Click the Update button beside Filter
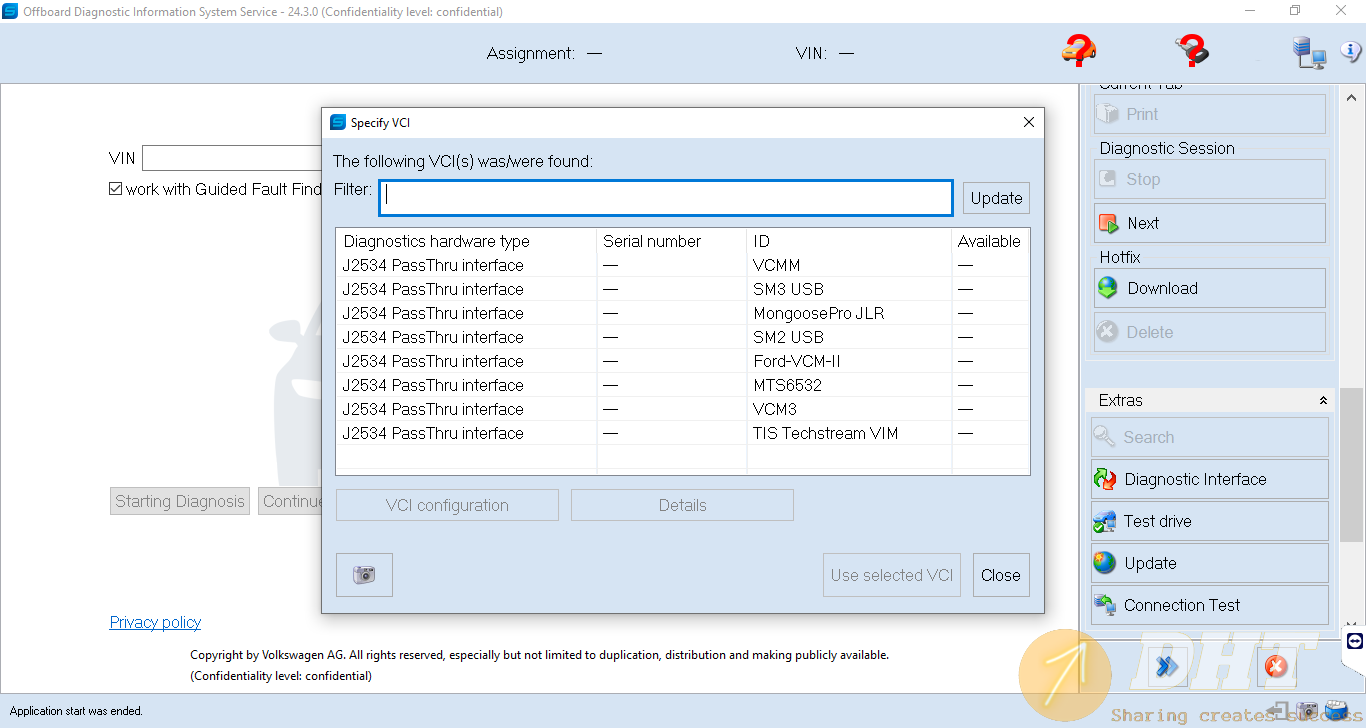1366x728 pixels. [996, 198]
